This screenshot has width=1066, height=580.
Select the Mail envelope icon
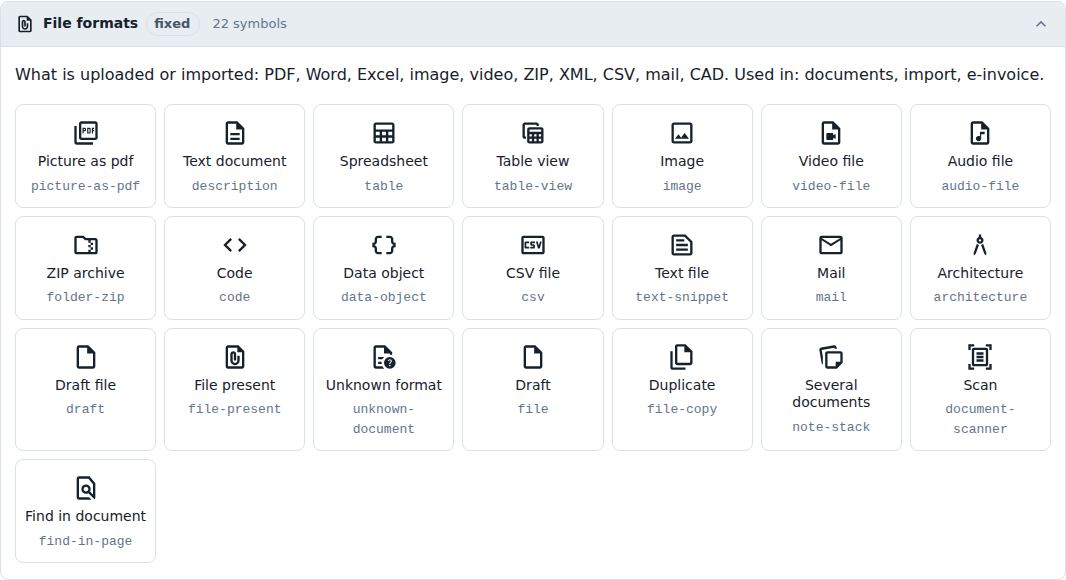(x=831, y=245)
